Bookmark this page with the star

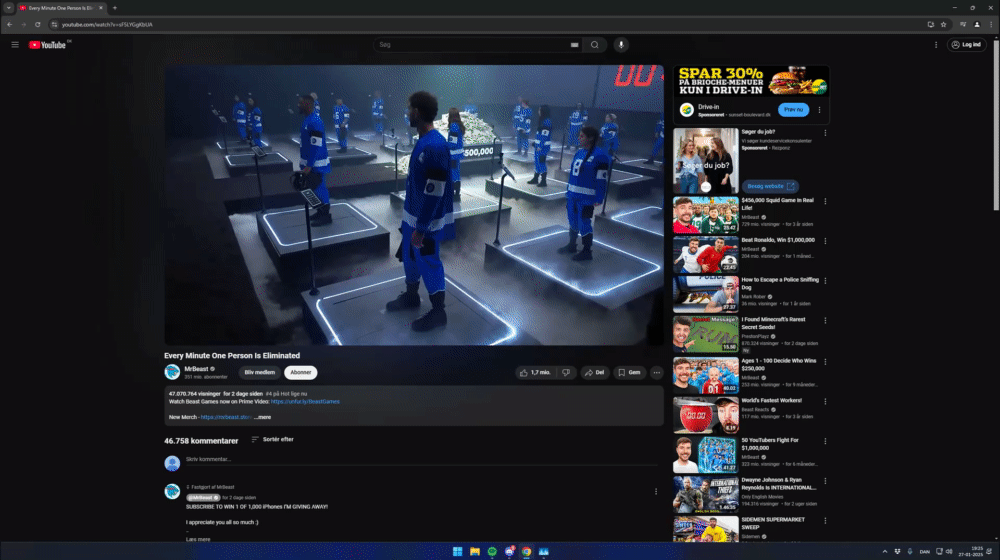(x=943, y=24)
